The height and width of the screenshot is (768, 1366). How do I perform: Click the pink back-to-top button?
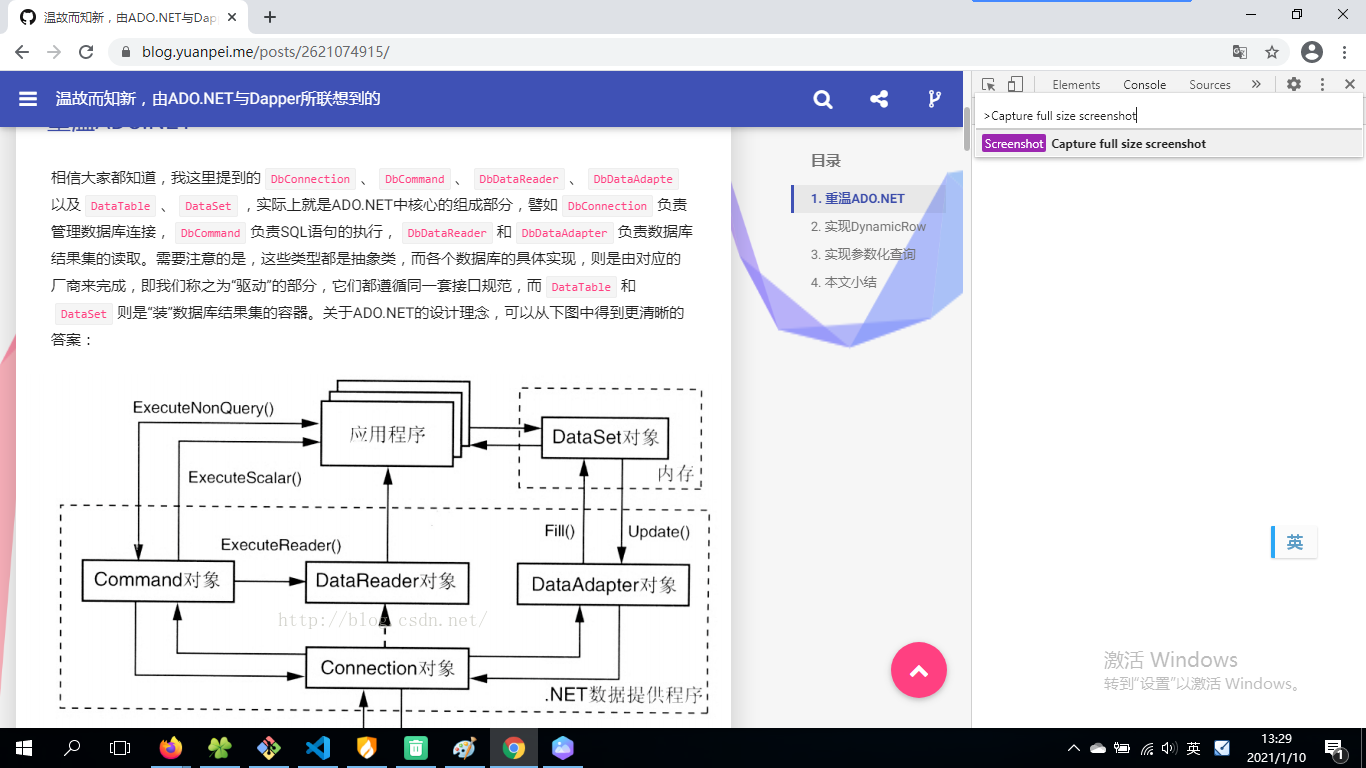tap(919, 670)
